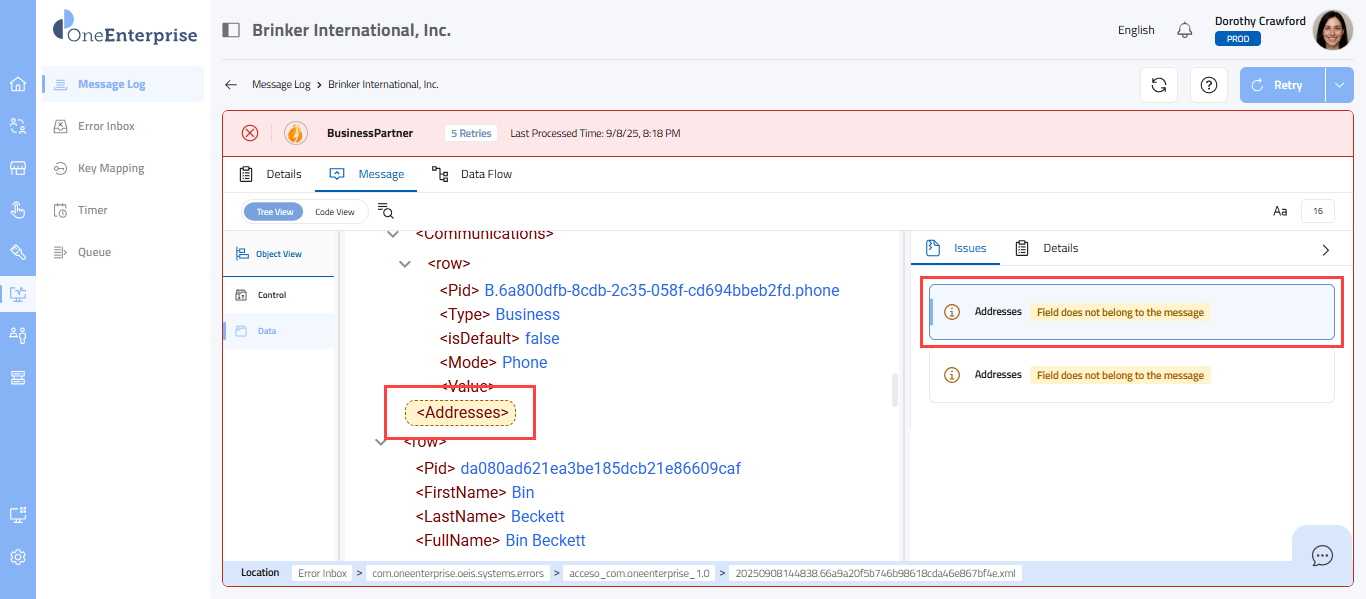Switch to Tree View toggle
The width and height of the screenshot is (1366, 599).
(275, 212)
